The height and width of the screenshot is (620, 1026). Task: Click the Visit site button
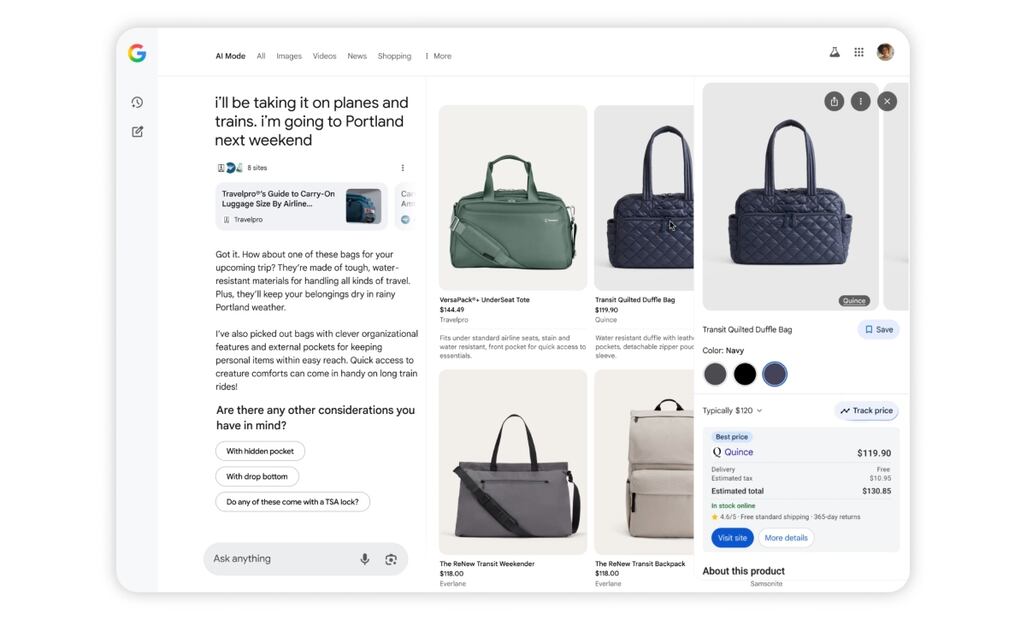click(x=732, y=538)
